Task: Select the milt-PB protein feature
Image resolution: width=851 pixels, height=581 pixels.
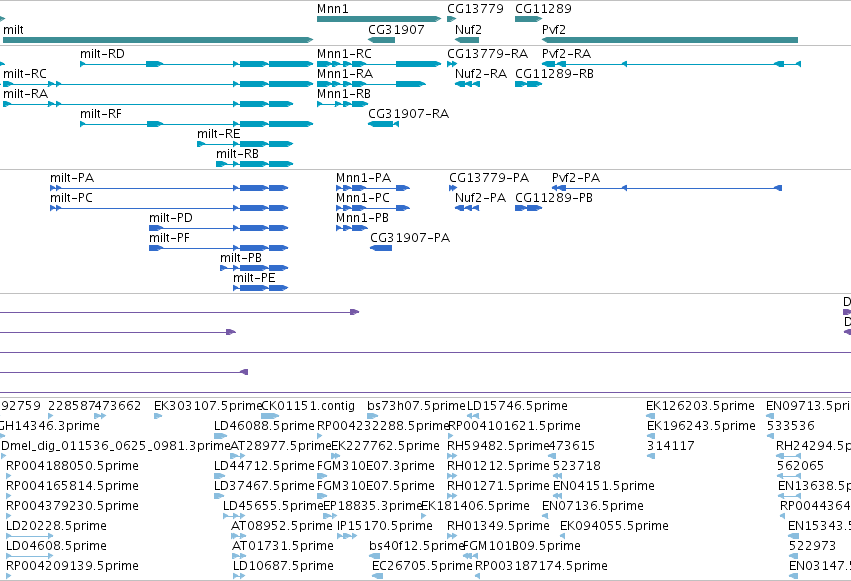Action: pos(254,268)
